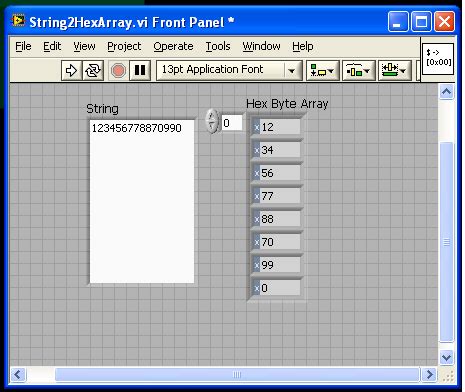Click the Abort Execution stop button
Viewport: 465px width, 392px height.
(118, 70)
